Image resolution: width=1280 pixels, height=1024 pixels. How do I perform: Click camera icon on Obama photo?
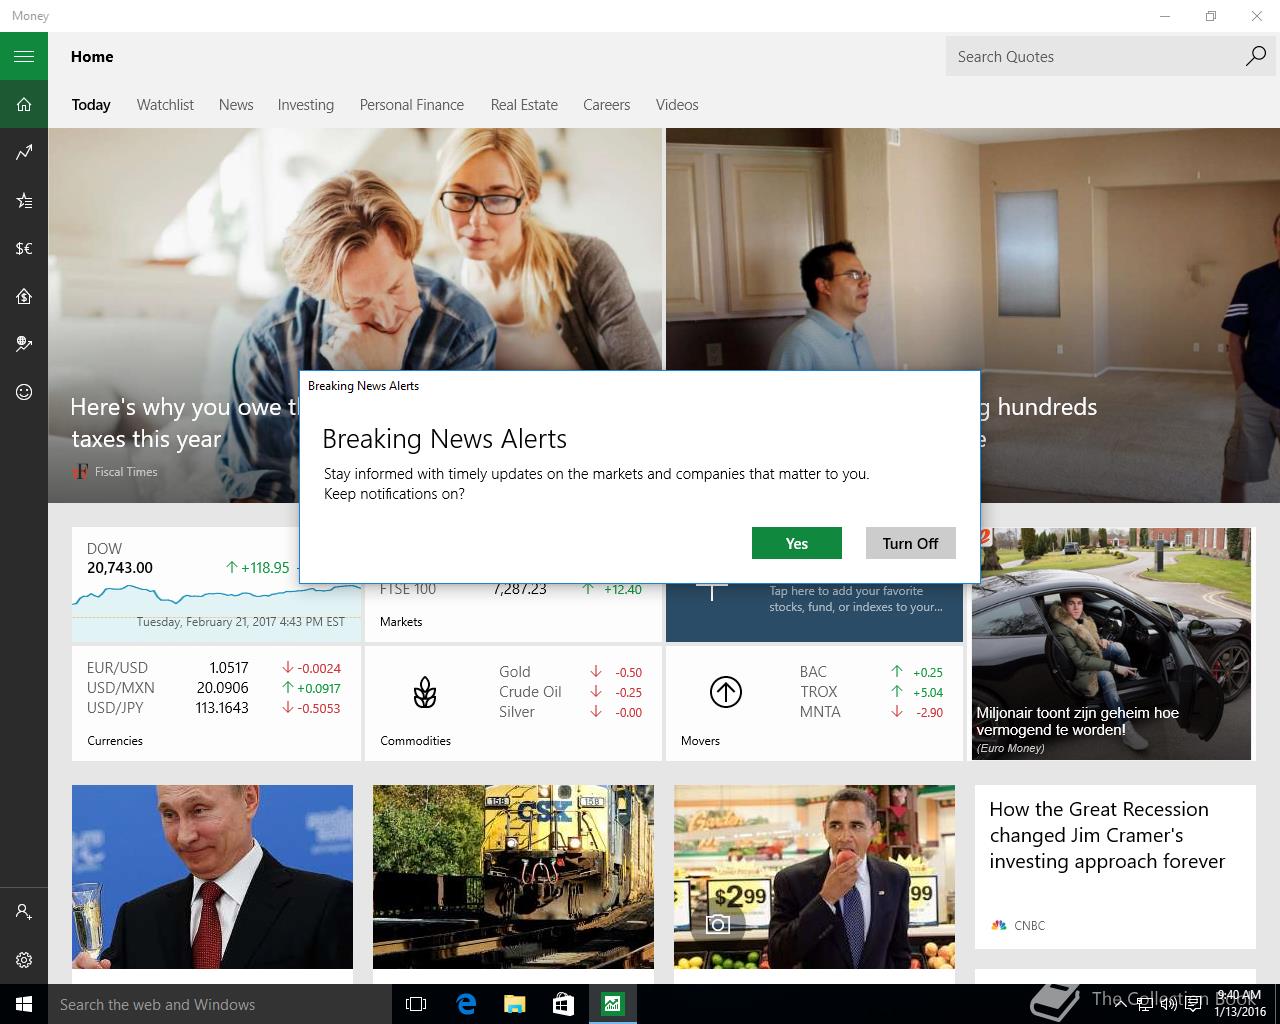(x=717, y=924)
